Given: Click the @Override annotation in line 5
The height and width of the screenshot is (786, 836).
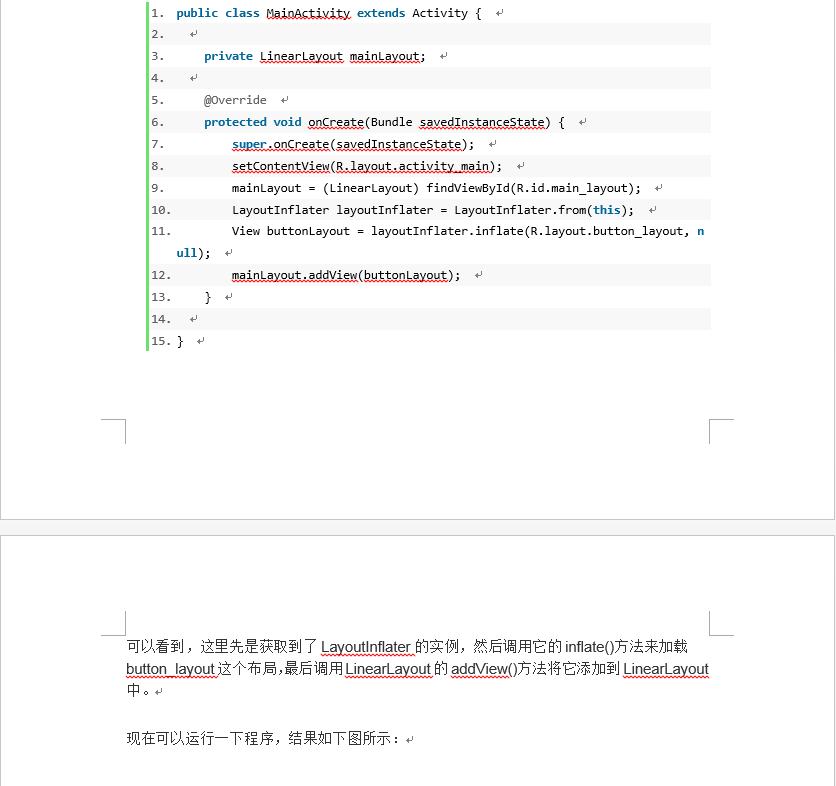Looking at the screenshot, I should point(235,100).
